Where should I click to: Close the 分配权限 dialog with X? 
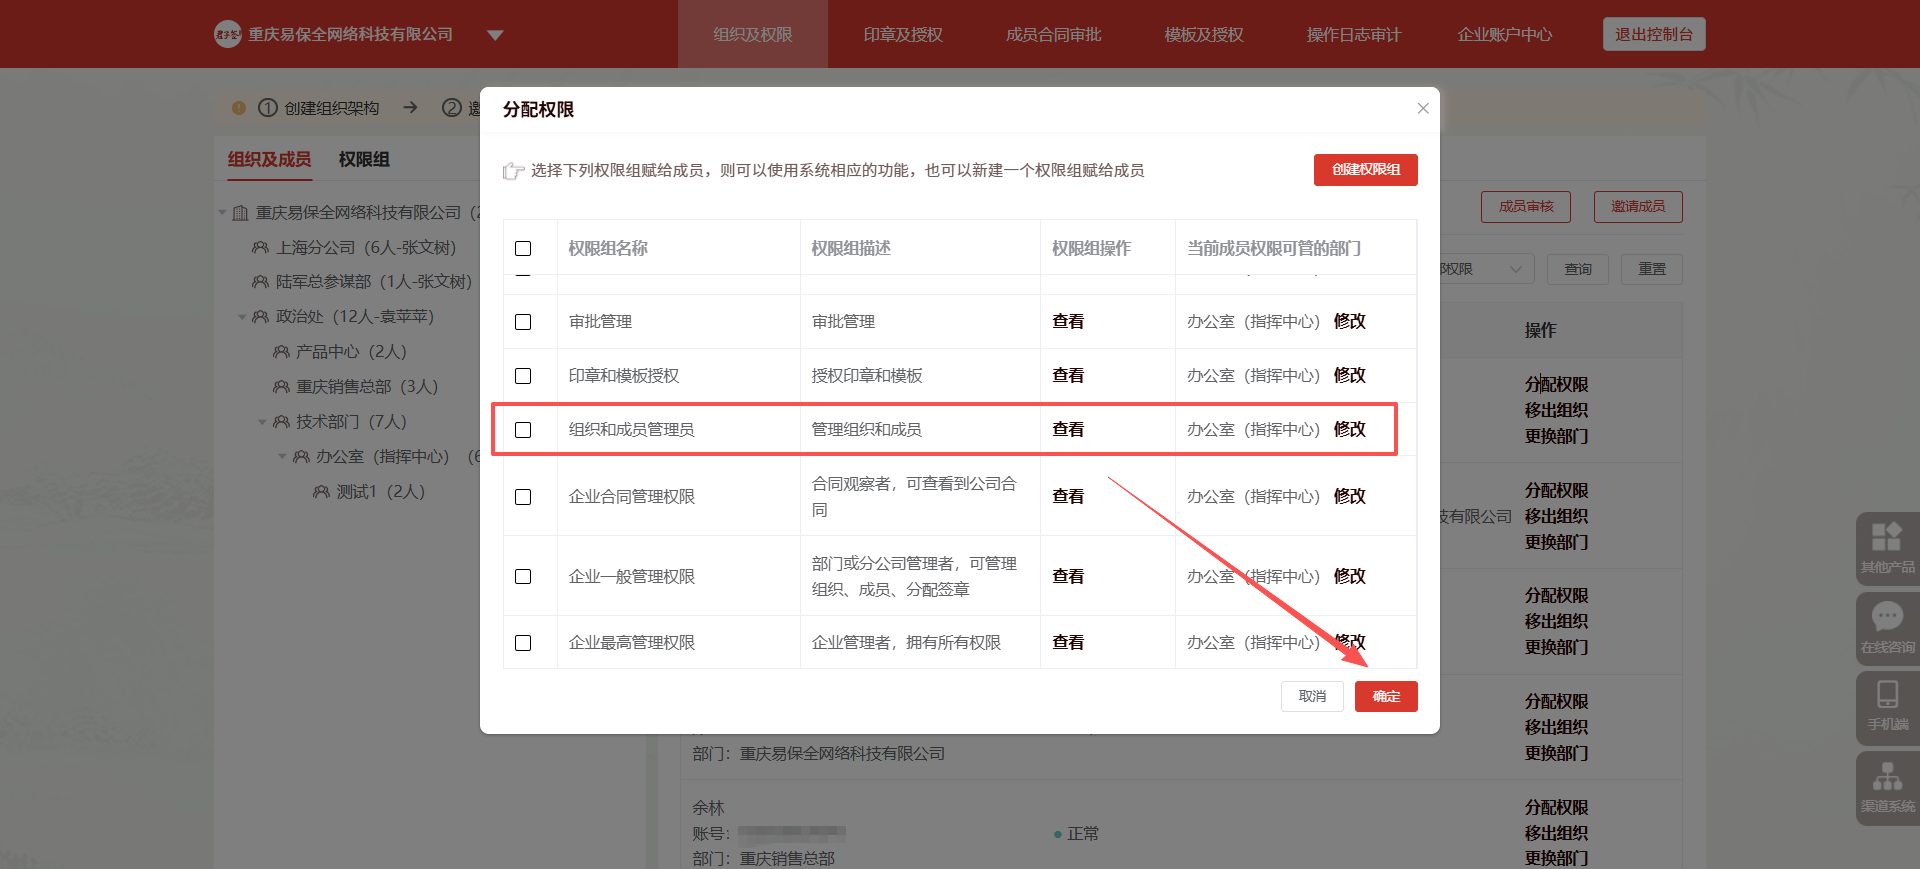pos(1422,108)
